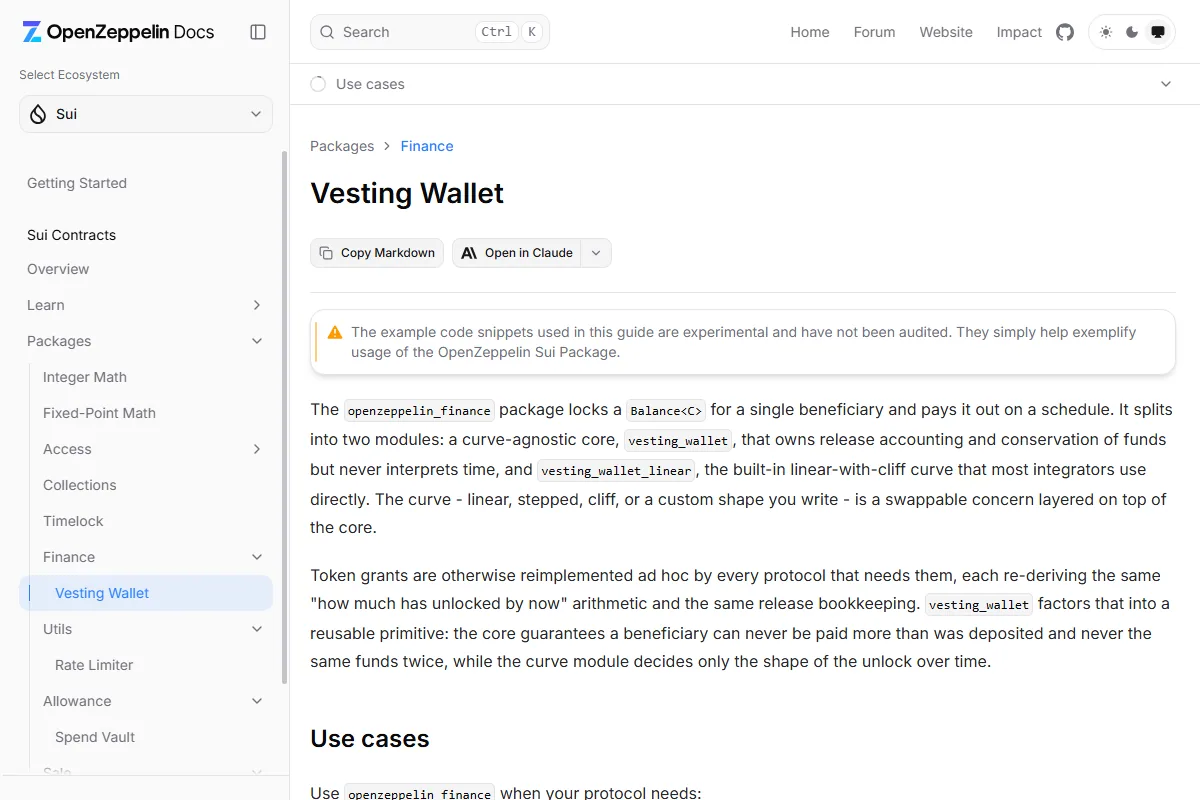The image size is (1200, 800).
Task: Click the K key hint
Action: (x=532, y=32)
